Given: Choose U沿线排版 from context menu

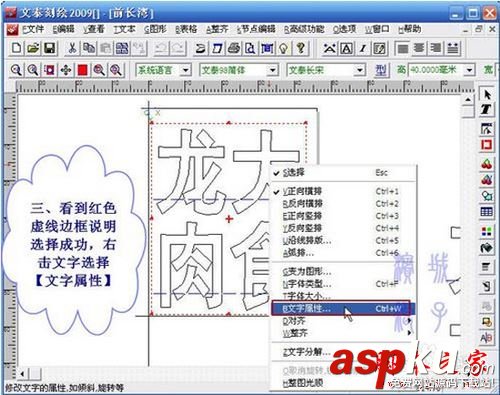Looking at the screenshot, I should (x=343, y=240).
